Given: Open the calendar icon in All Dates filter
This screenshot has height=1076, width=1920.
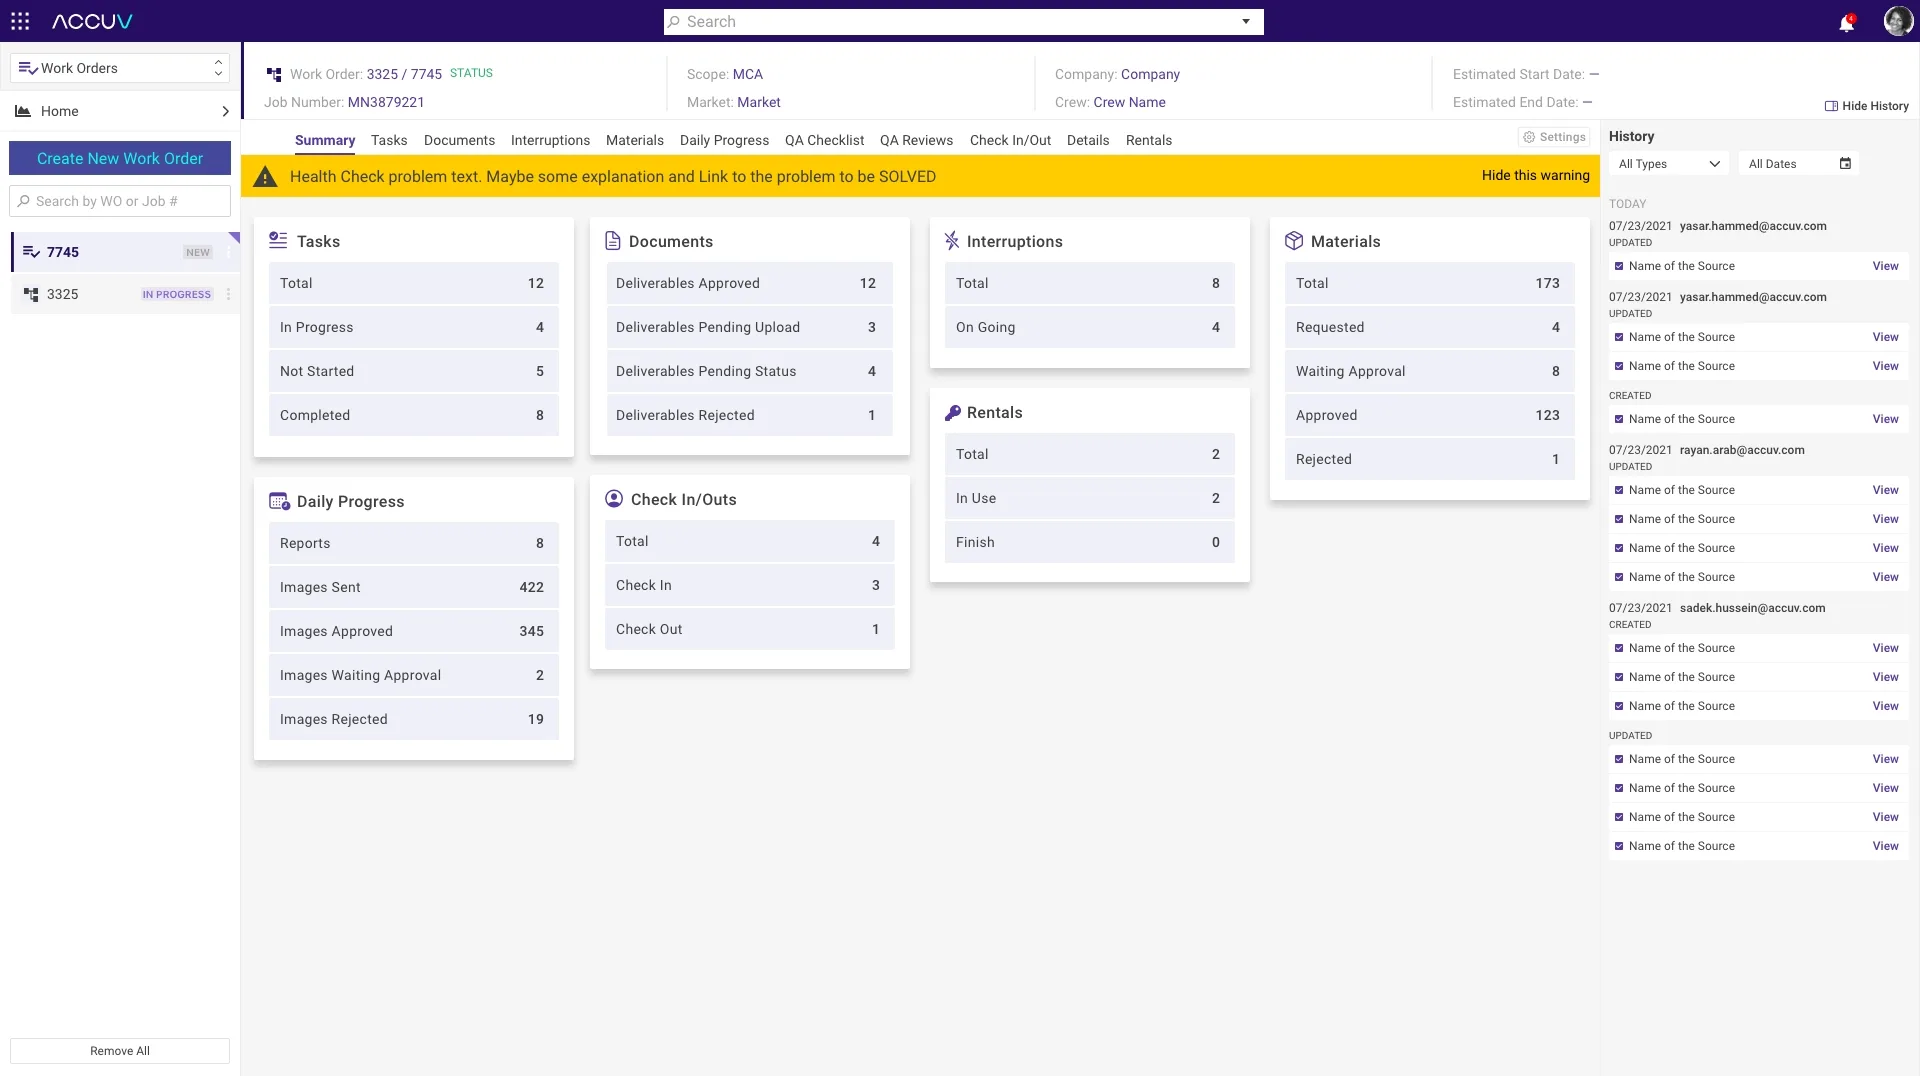Looking at the screenshot, I should coord(1845,163).
